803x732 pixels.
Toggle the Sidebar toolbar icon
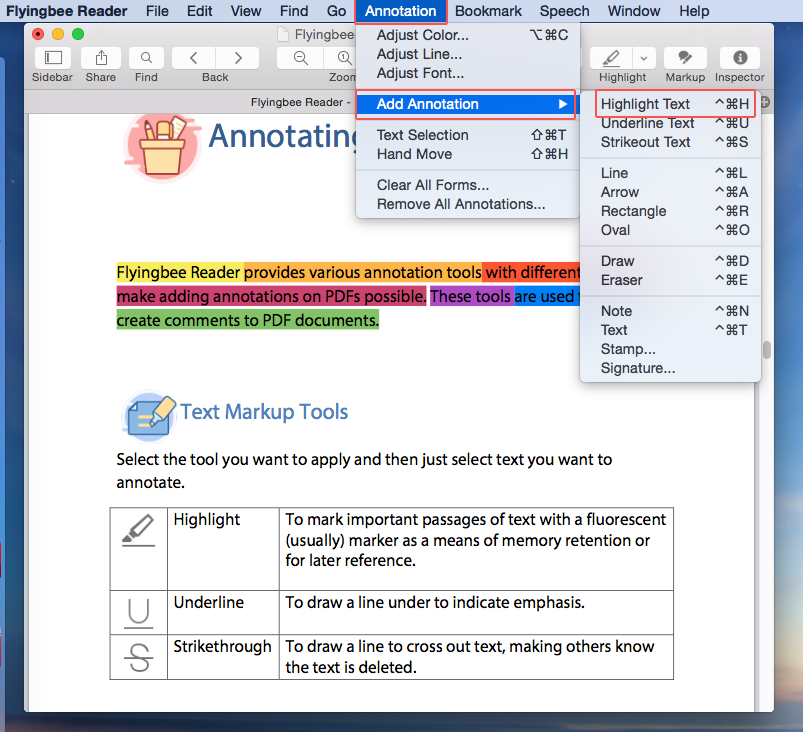pos(53,58)
